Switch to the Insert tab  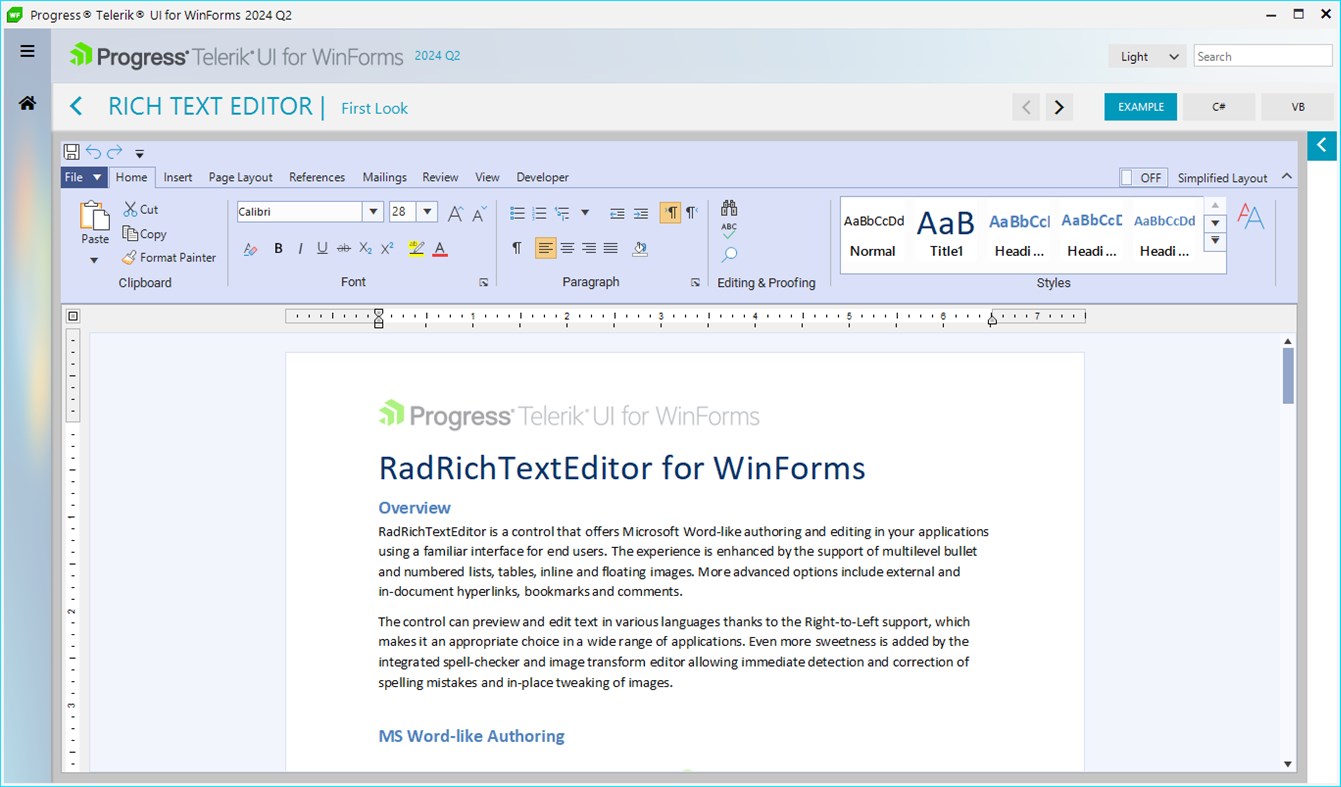coord(178,177)
